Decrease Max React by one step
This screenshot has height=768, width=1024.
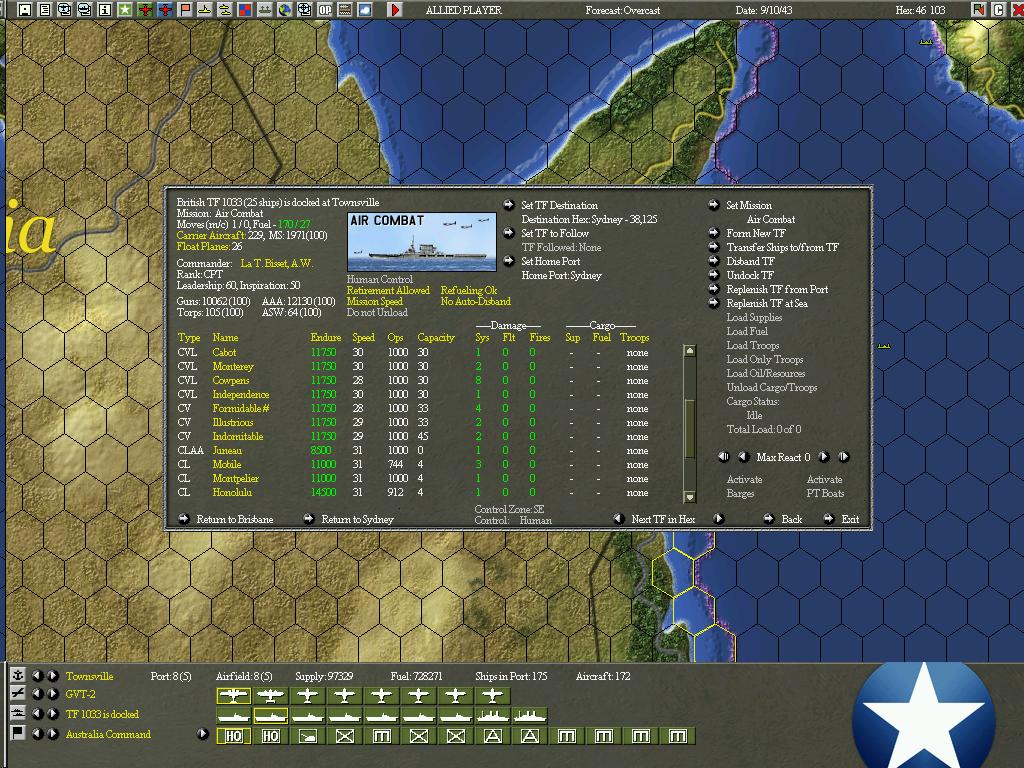click(743, 456)
